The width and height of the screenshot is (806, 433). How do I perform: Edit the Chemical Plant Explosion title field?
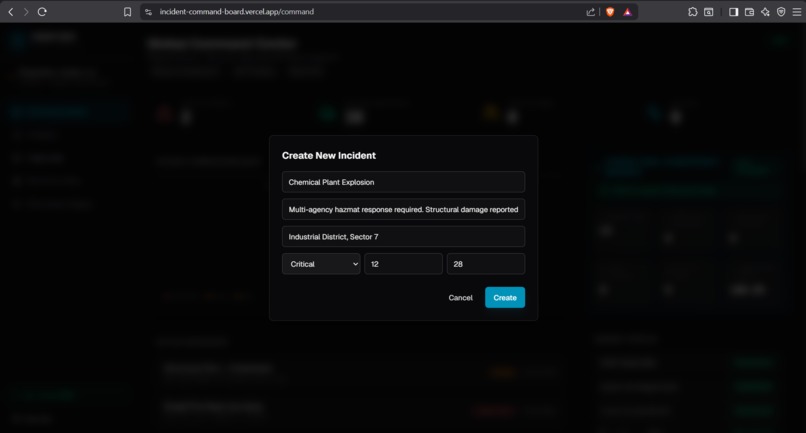point(404,182)
